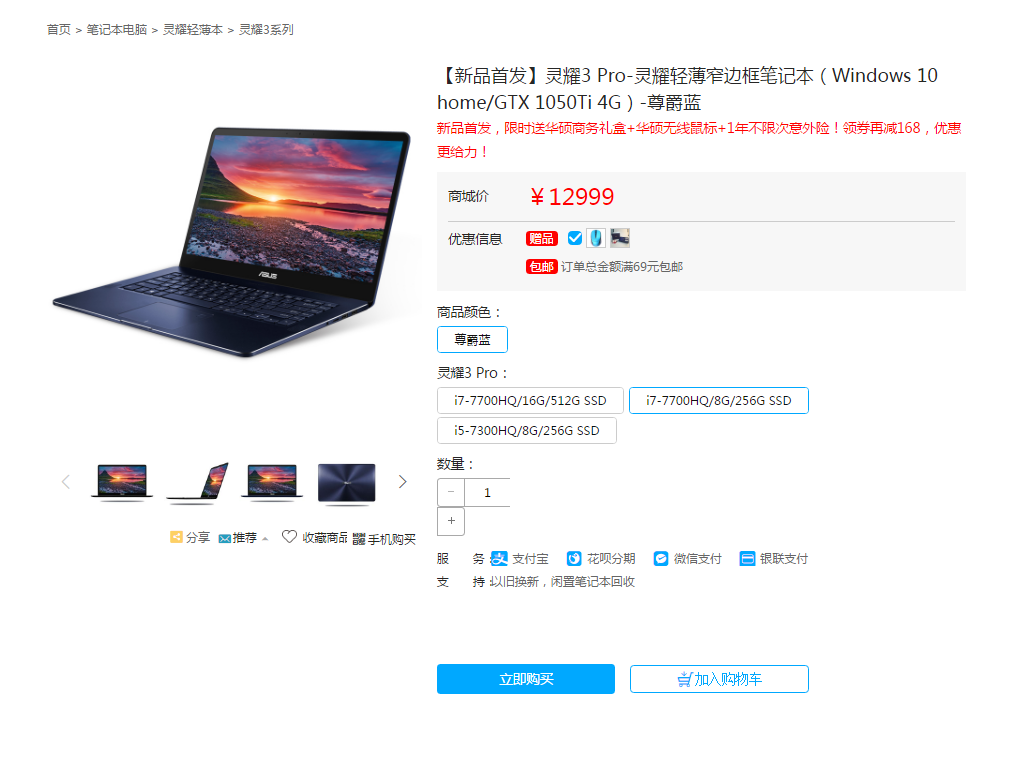Screen dimensions: 1011x763
Task: Show next product thumbnails with right arrow
Action: point(402,482)
